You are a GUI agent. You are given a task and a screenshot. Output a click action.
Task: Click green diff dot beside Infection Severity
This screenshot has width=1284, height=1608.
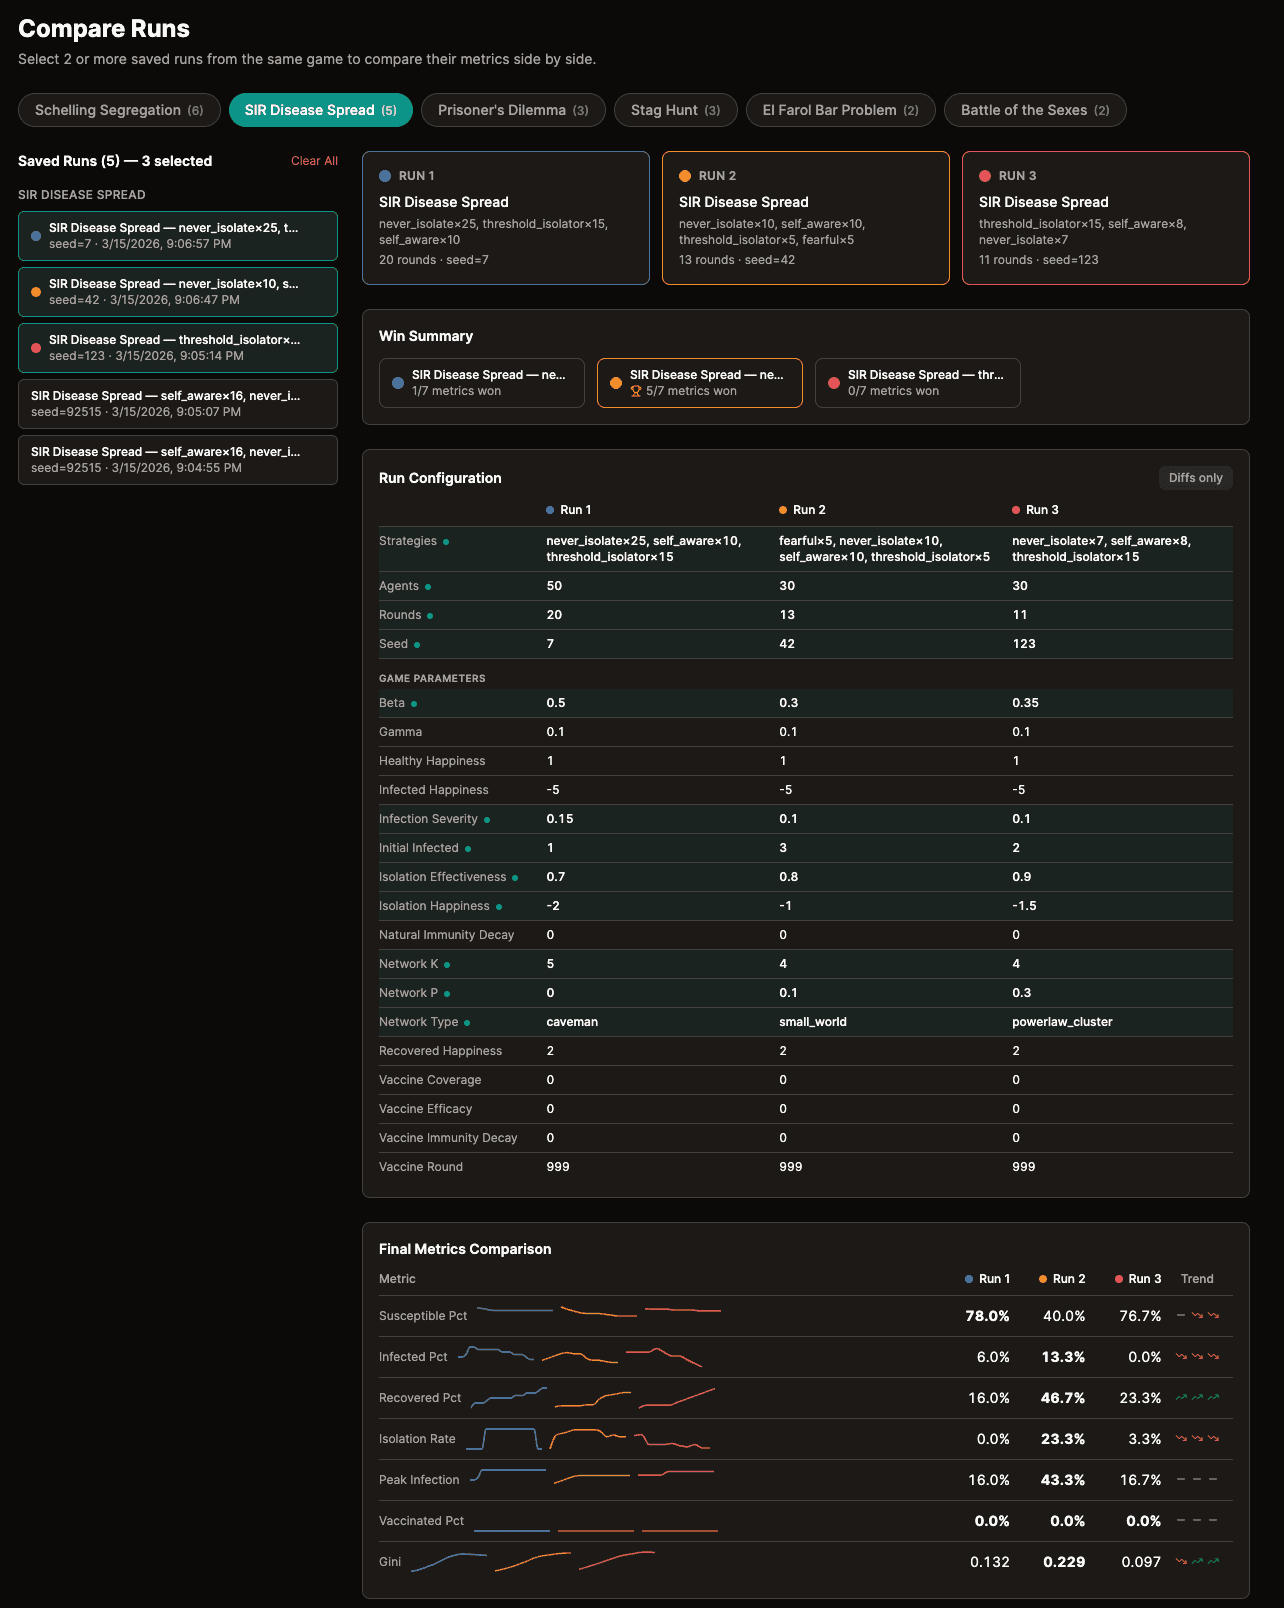tap(487, 820)
